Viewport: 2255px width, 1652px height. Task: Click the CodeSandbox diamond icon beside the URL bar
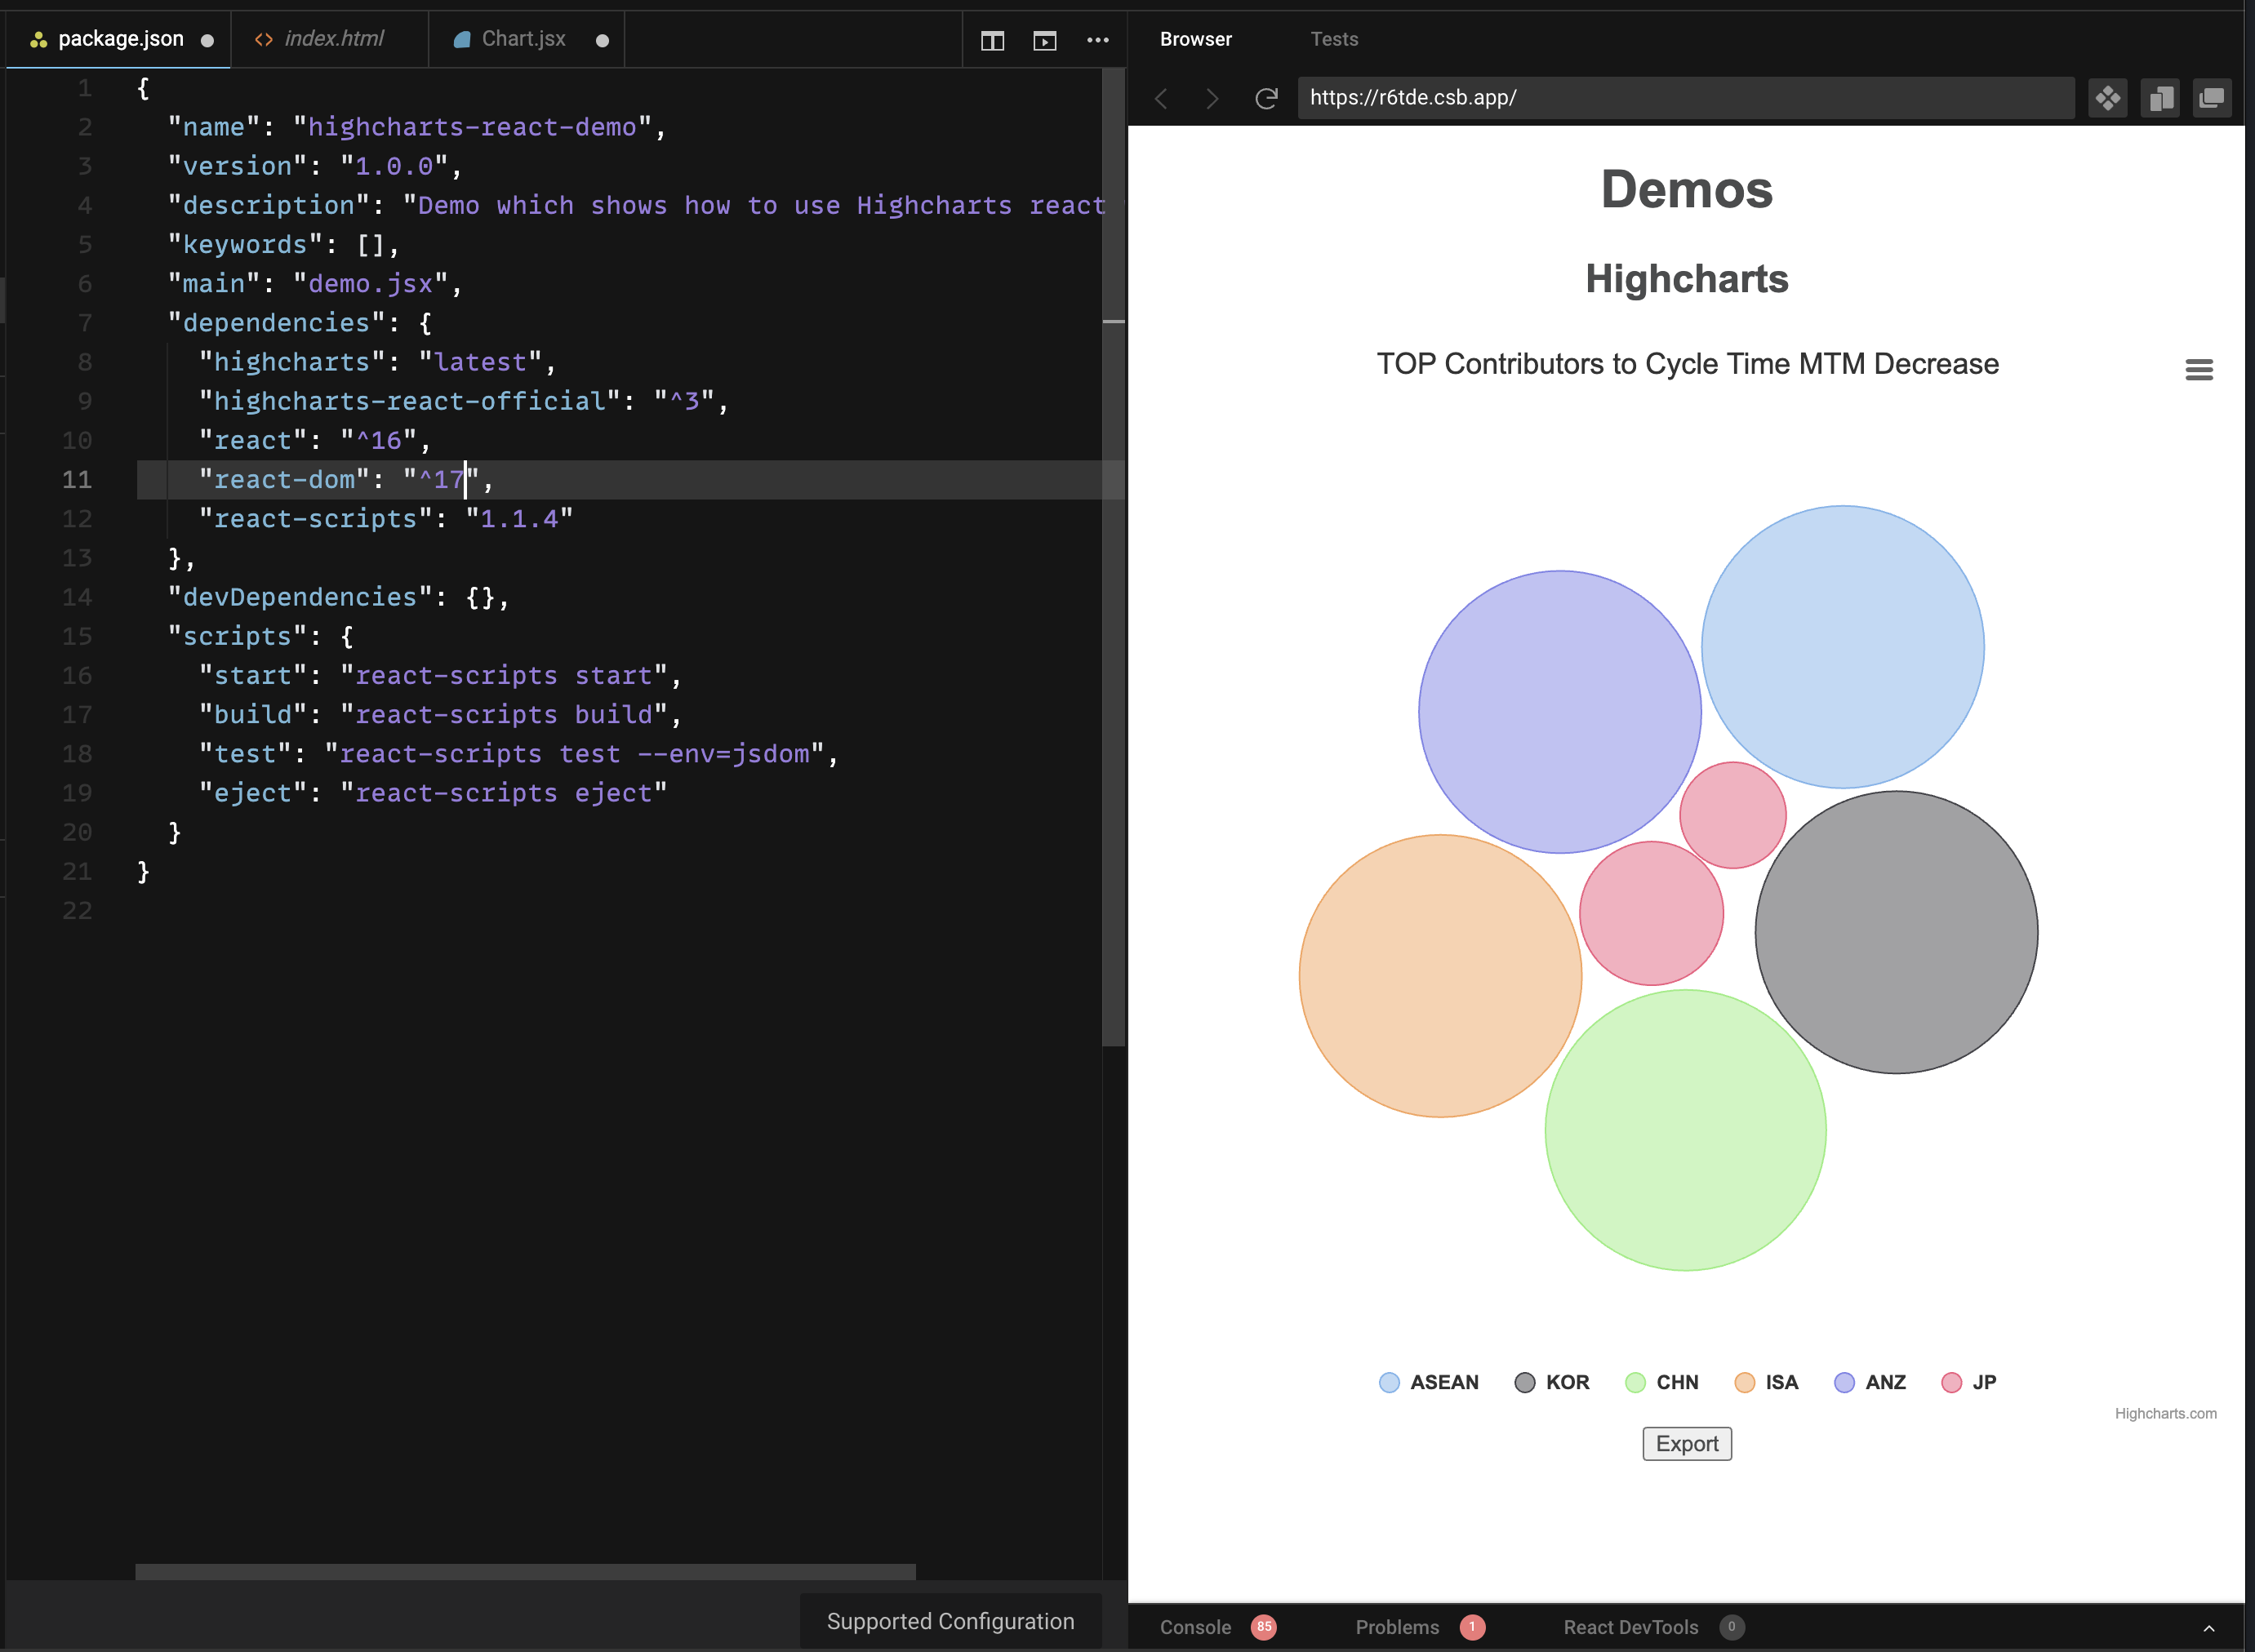tap(2108, 98)
